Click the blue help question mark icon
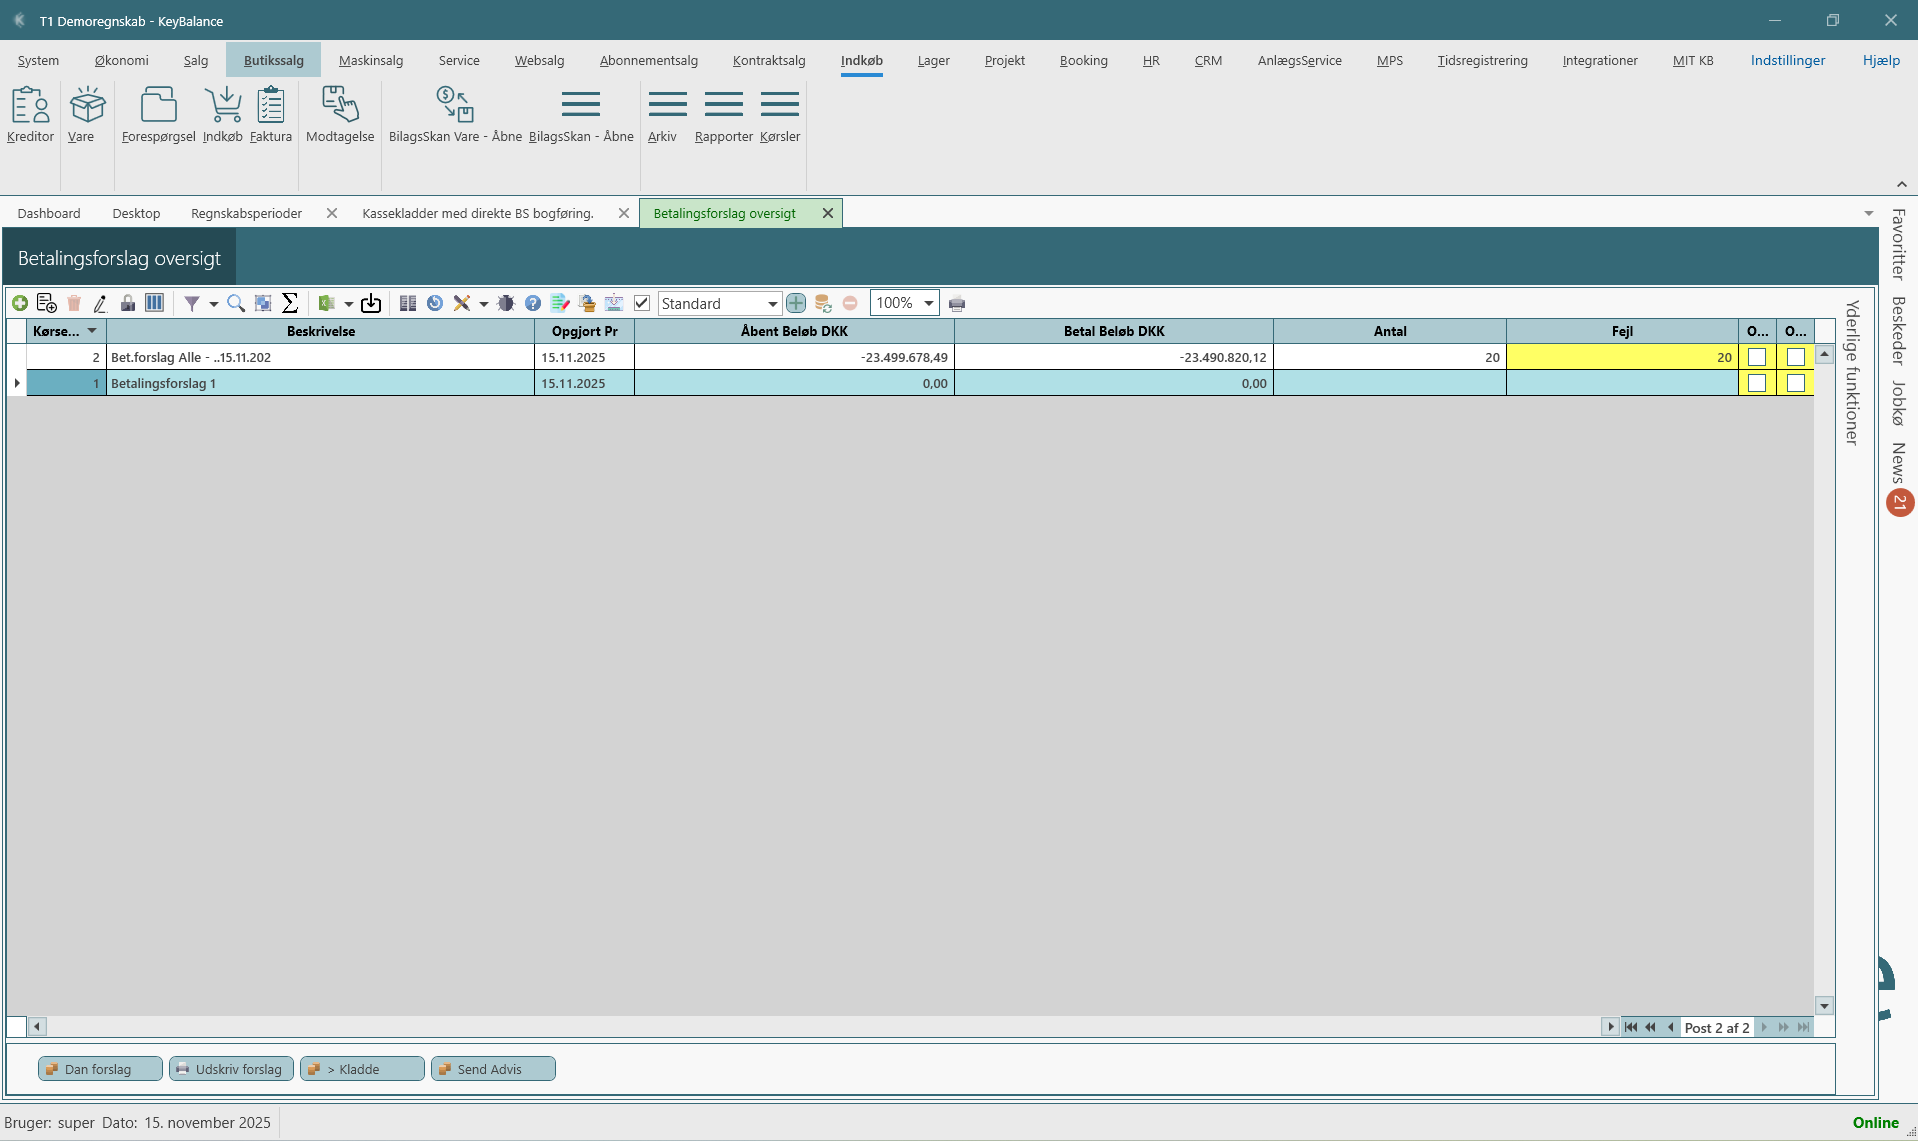This screenshot has height=1141, width=1918. (x=533, y=303)
